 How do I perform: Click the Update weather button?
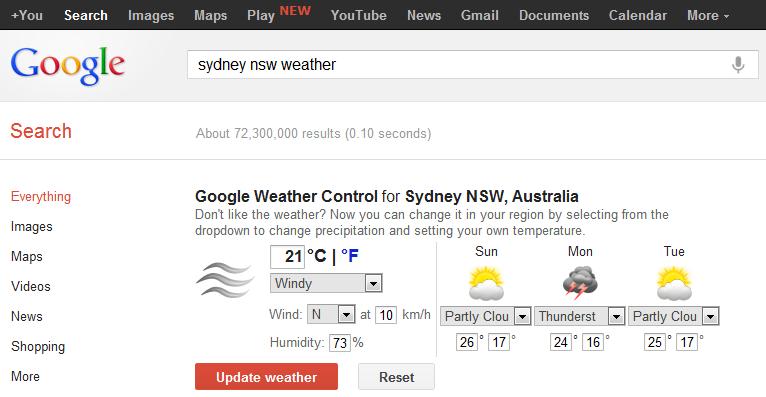tap(266, 376)
